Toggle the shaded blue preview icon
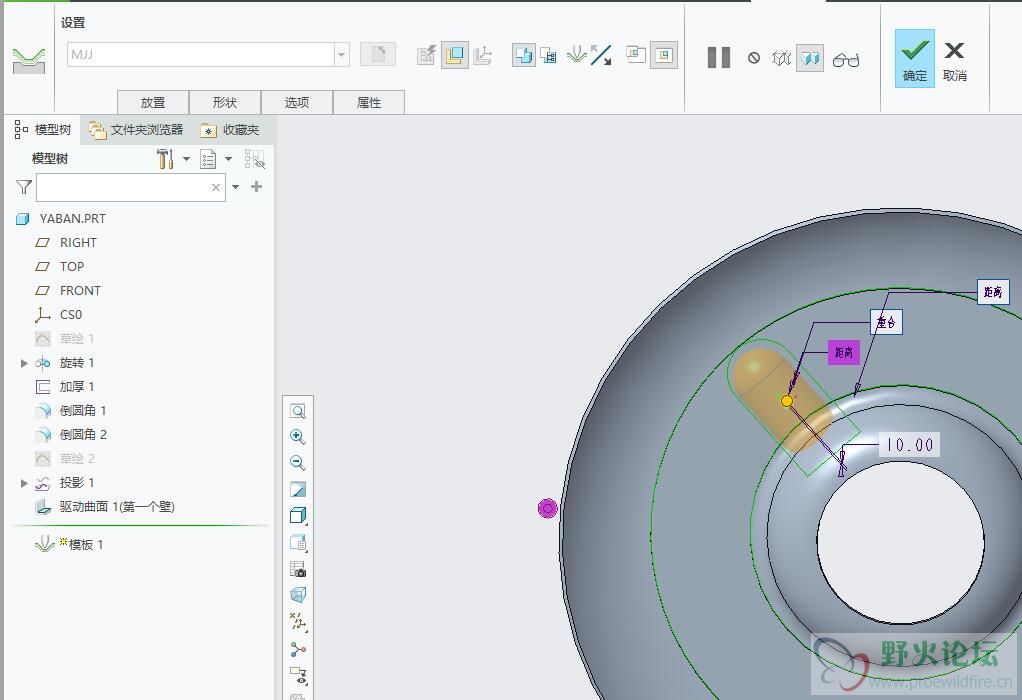The width and height of the screenshot is (1022, 700). (x=810, y=58)
